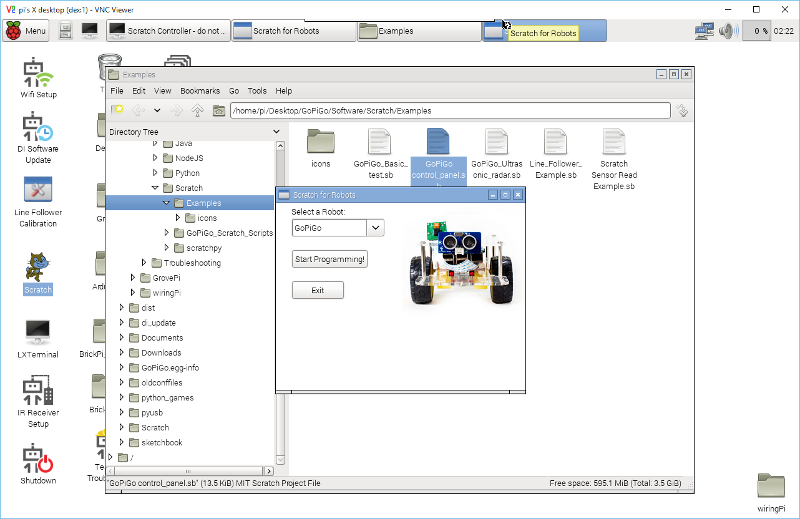This screenshot has height=519, width=800.
Task: Open the Edit menu
Action: click(139, 91)
